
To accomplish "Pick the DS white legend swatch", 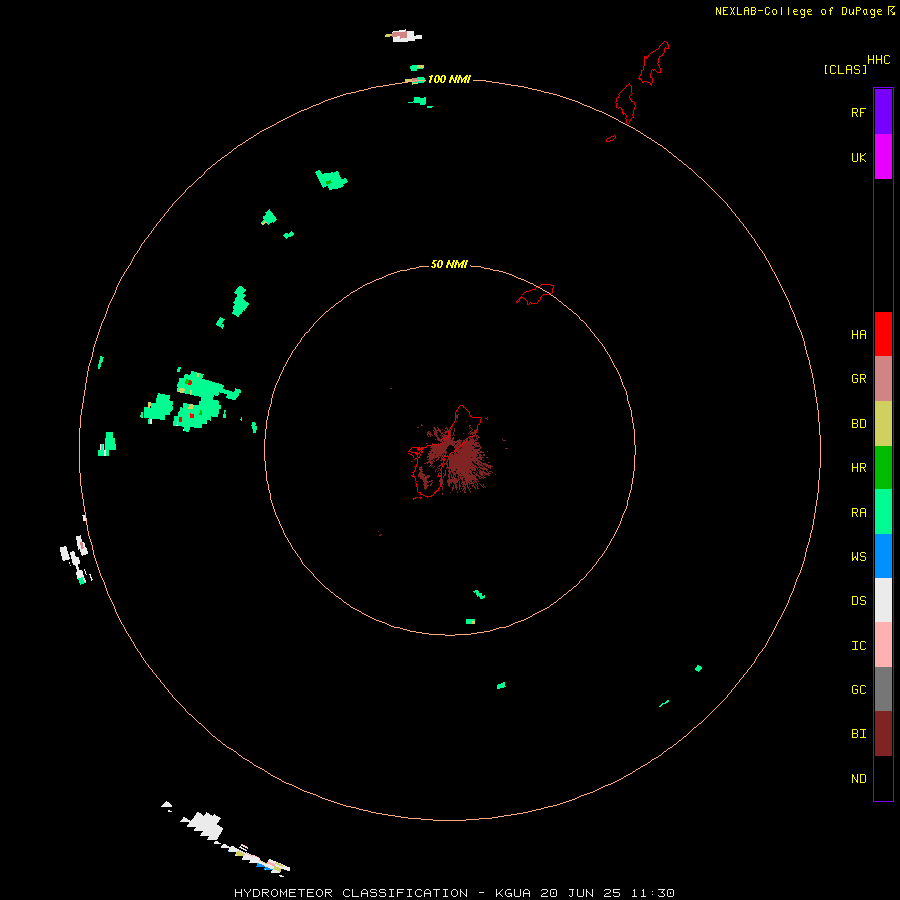I will tap(883, 600).
